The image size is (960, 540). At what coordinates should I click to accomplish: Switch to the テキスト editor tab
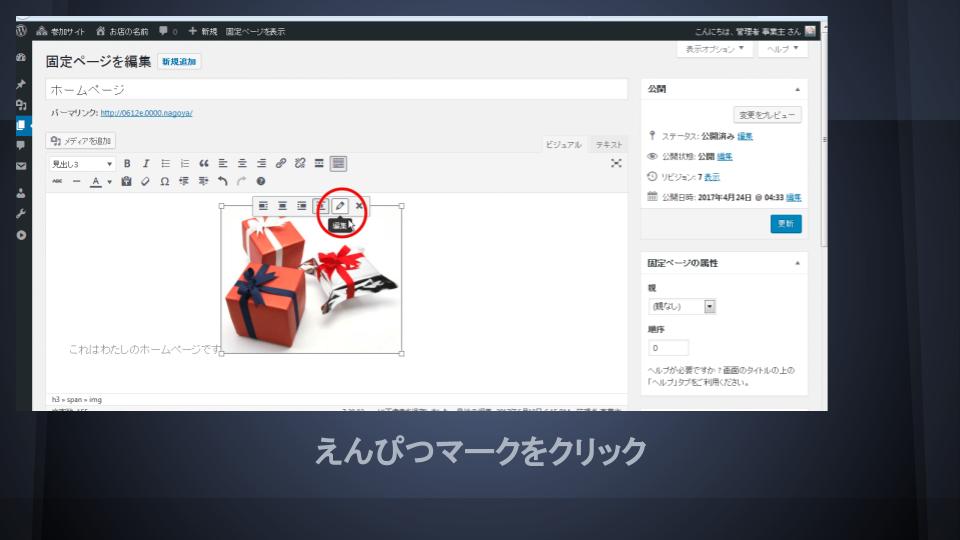coord(608,145)
